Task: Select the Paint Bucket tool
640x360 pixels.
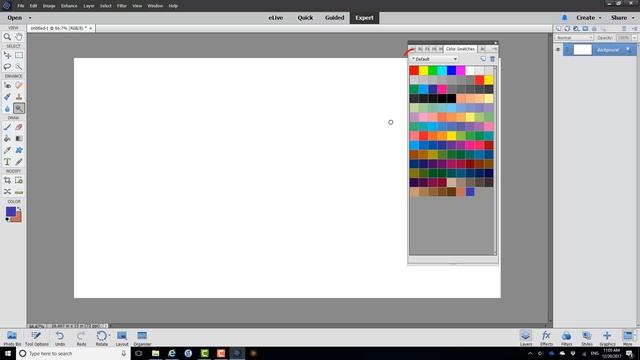Action: pos(7,139)
